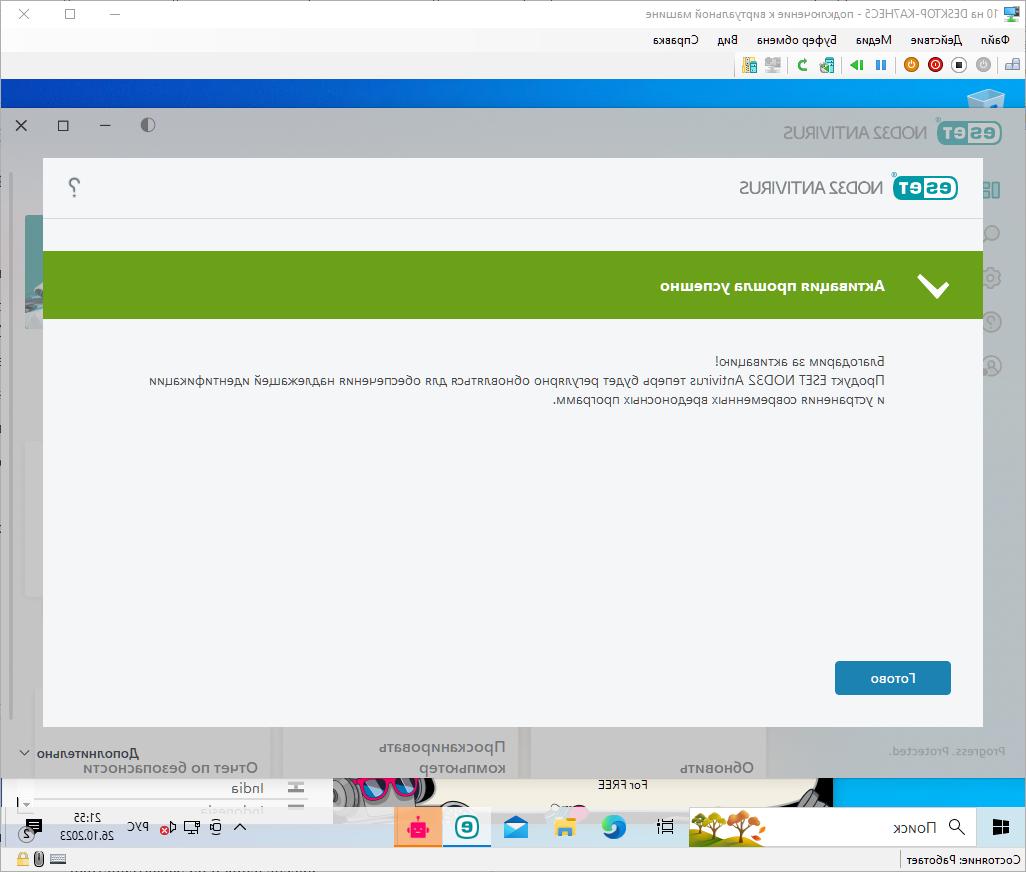This screenshot has height=872, width=1026.
Task: Pause the virtual machine with the blue bars
Action: pos(881,65)
